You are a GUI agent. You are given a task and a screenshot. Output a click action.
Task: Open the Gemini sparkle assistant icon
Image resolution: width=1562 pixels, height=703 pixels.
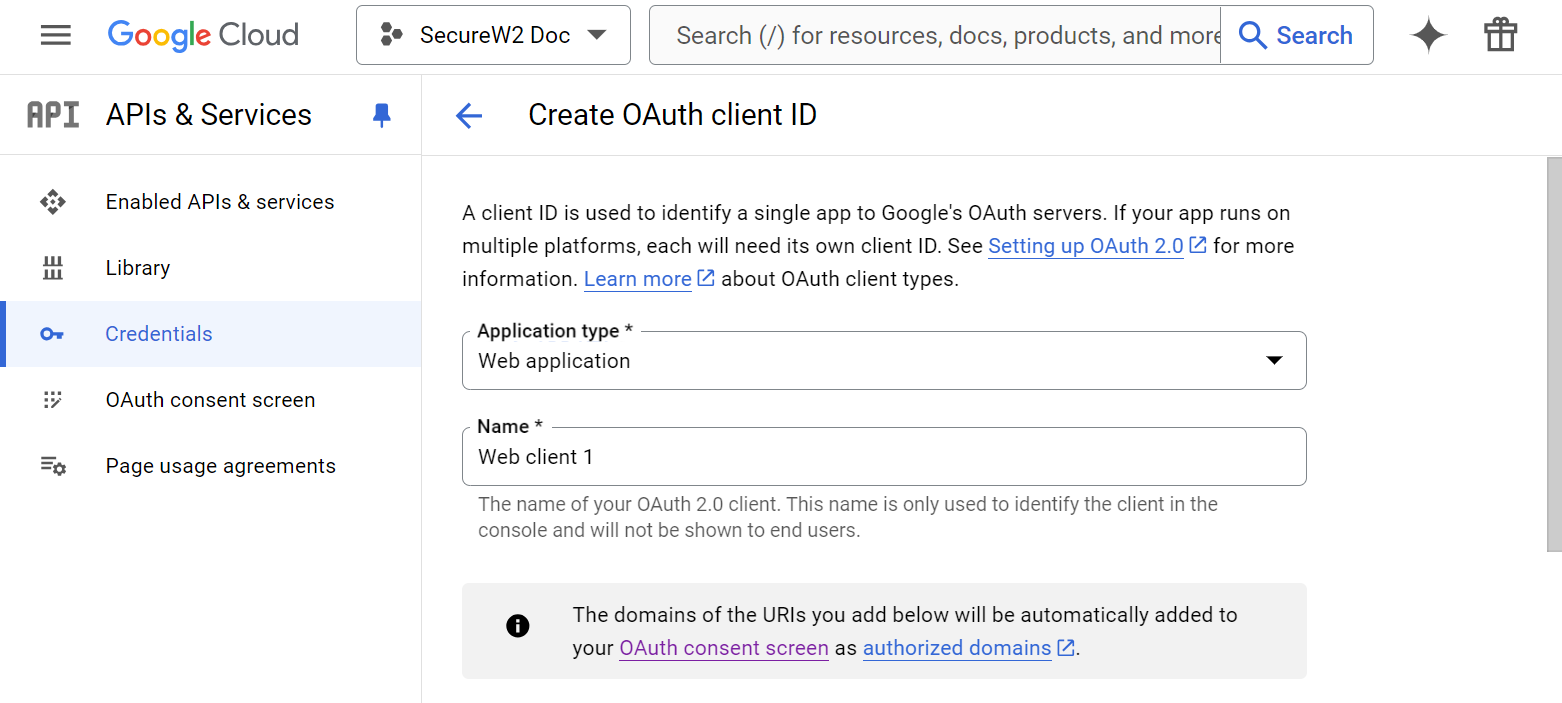coord(1428,35)
